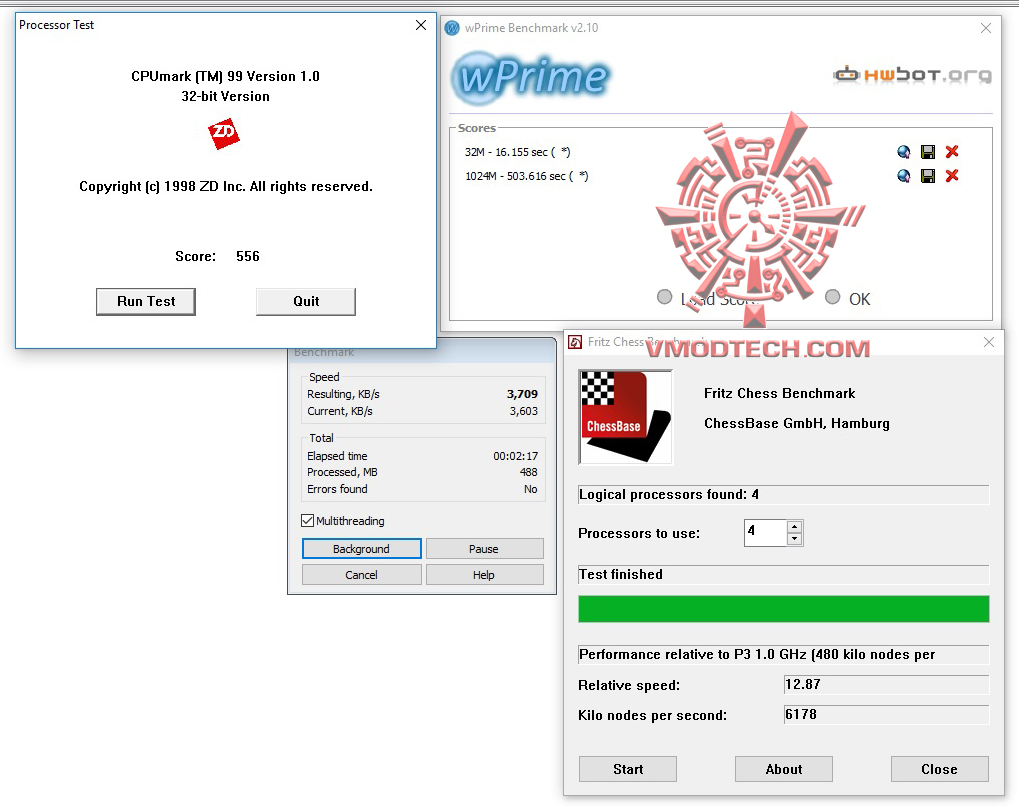Click Performance relative to P3 text field

click(784, 655)
